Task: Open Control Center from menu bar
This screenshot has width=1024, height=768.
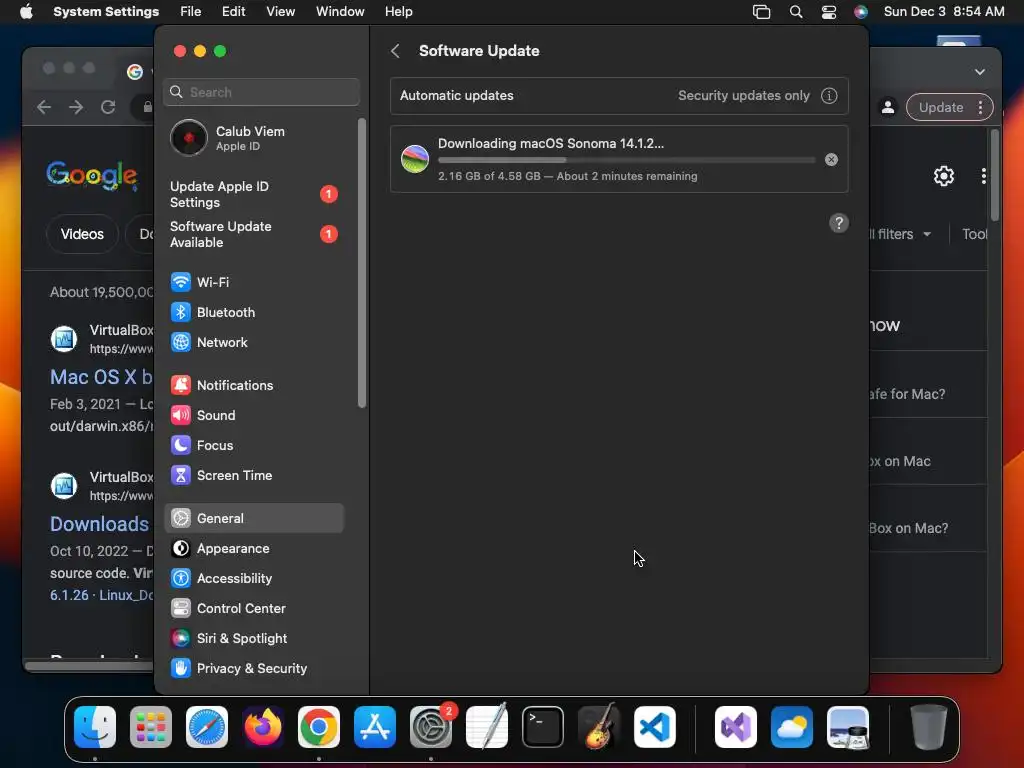Action: tap(828, 12)
